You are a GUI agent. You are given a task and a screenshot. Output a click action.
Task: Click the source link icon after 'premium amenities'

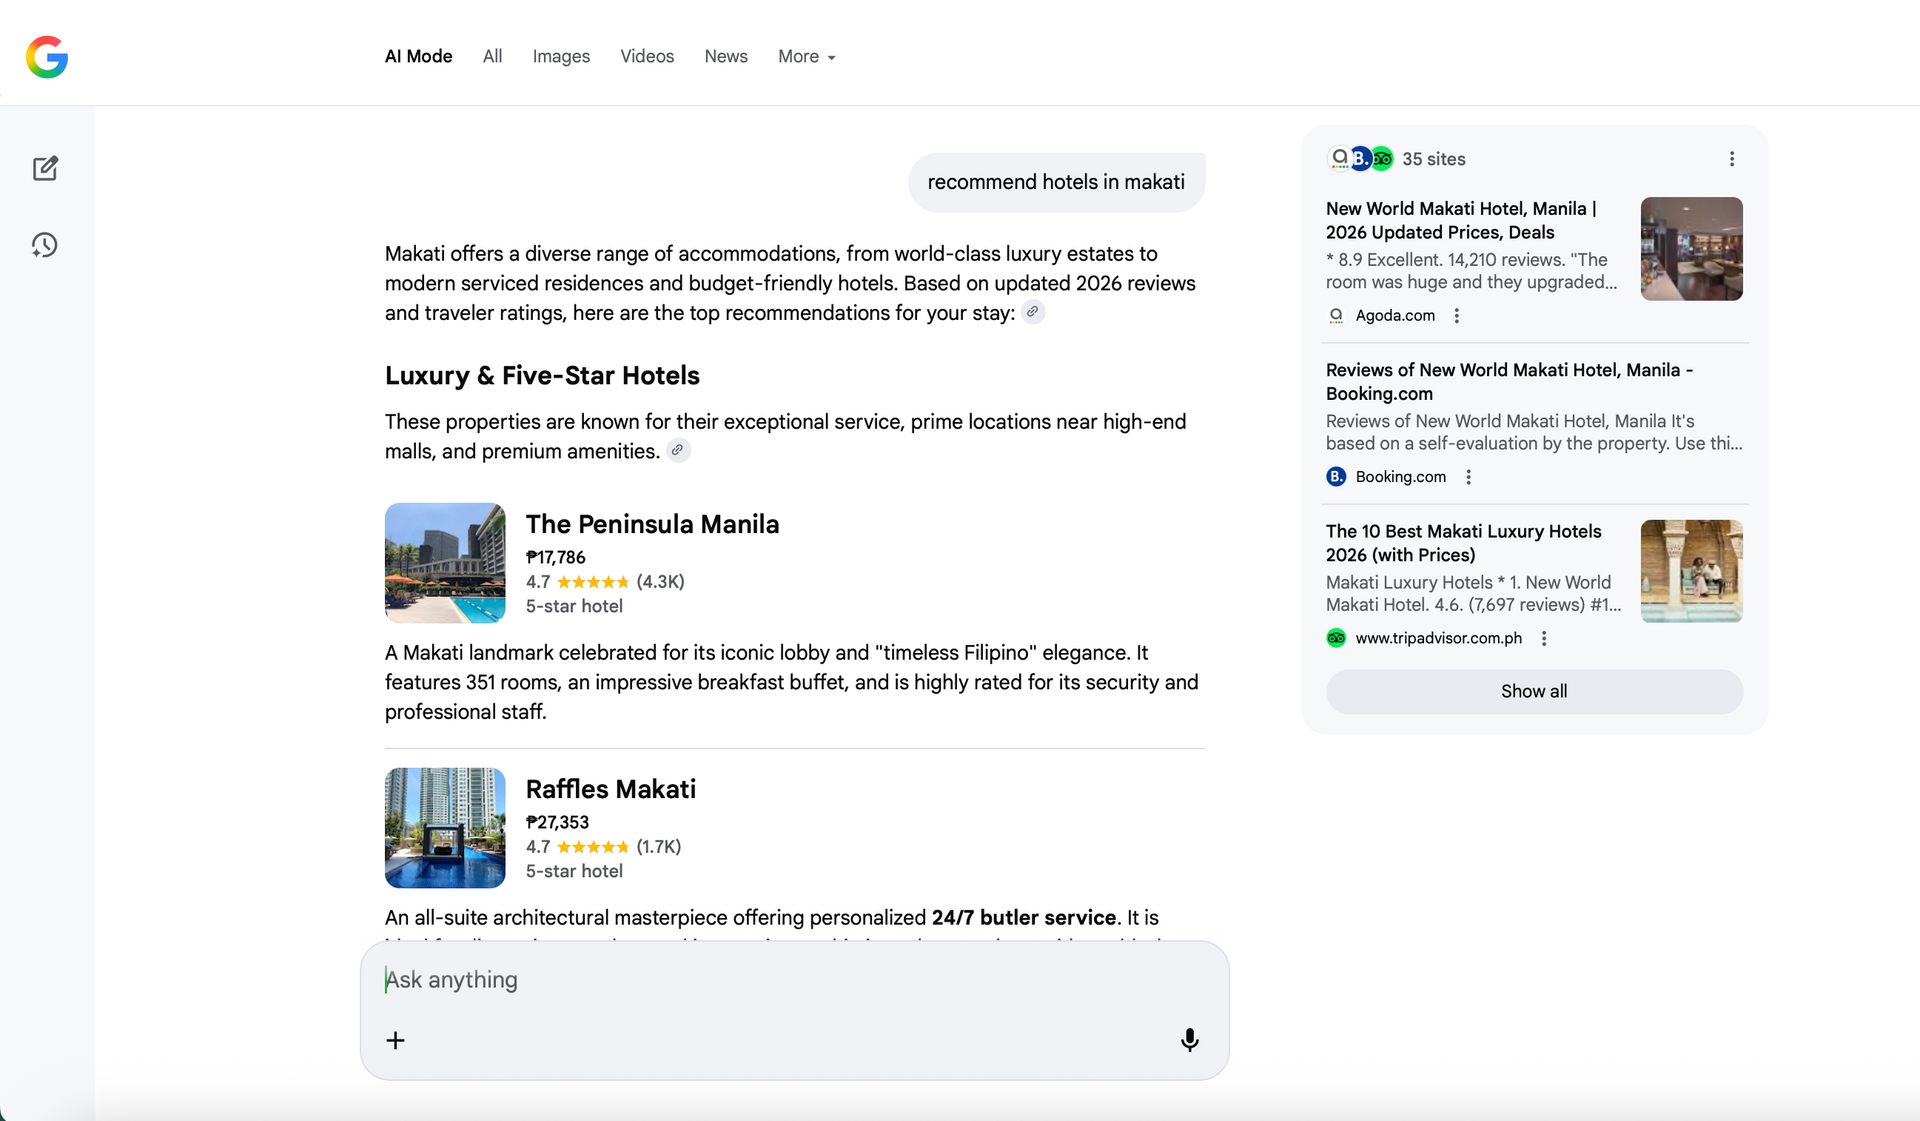click(x=678, y=450)
